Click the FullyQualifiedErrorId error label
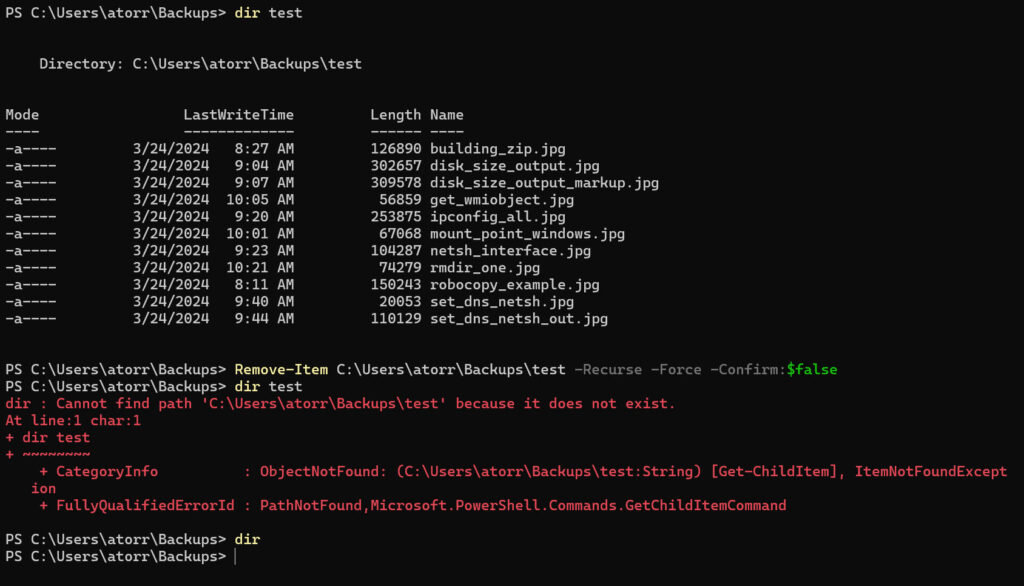The width and height of the screenshot is (1024, 586). 140,506
